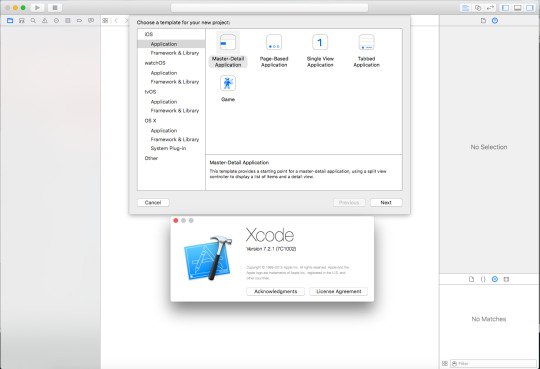Screen dimensions: 540x369
Task: Close the About Xcode window
Action: pos(176,221)
